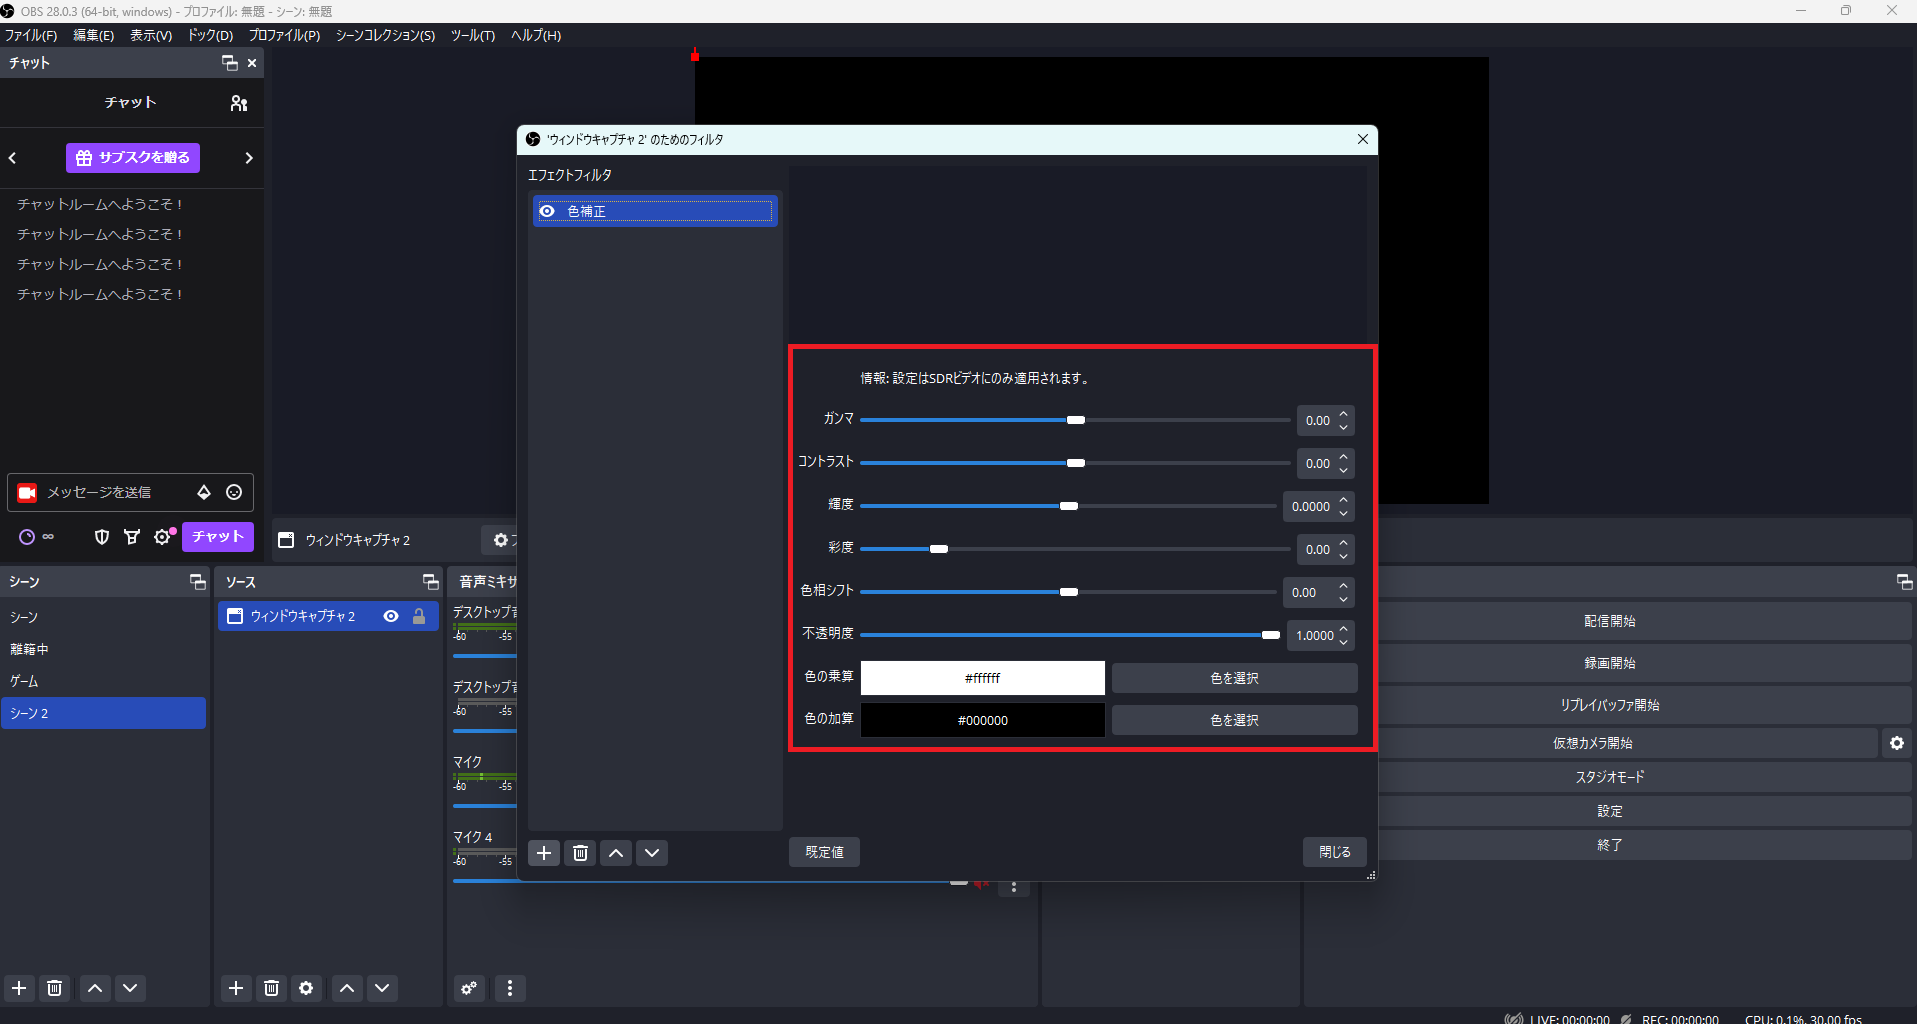Click サブスクを贈る gift sub button

pyautogui.click(x=133, y=158)
